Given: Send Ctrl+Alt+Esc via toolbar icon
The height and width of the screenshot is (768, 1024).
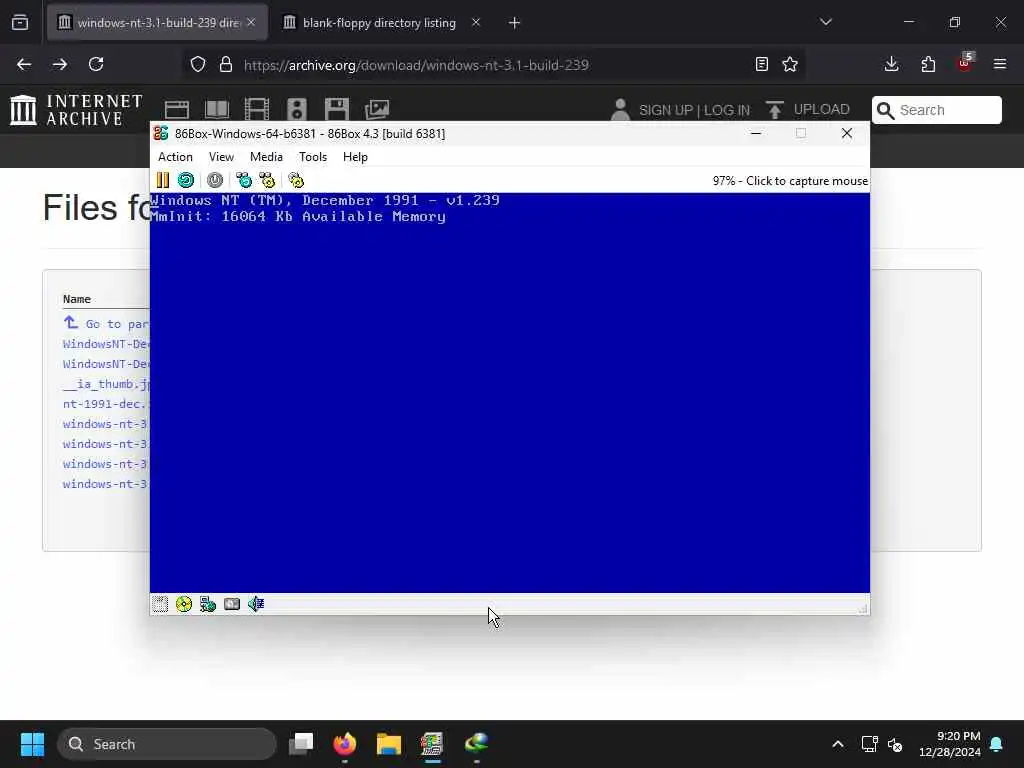Looking at the screenshot, I should click(267, 180).
